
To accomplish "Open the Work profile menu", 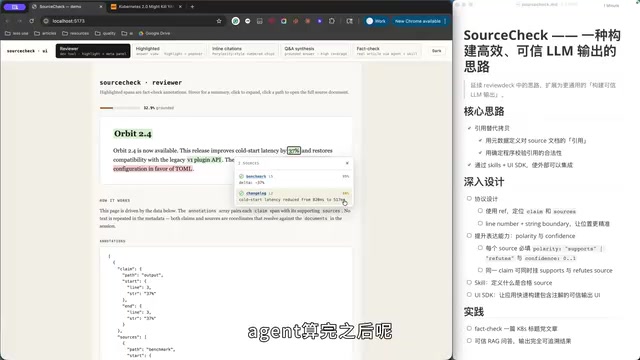I will (376, 21).
